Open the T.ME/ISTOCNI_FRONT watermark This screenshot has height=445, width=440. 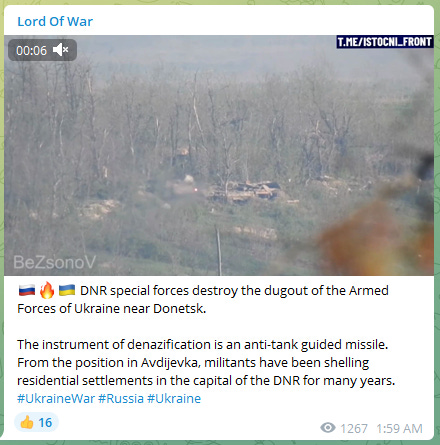385,42
